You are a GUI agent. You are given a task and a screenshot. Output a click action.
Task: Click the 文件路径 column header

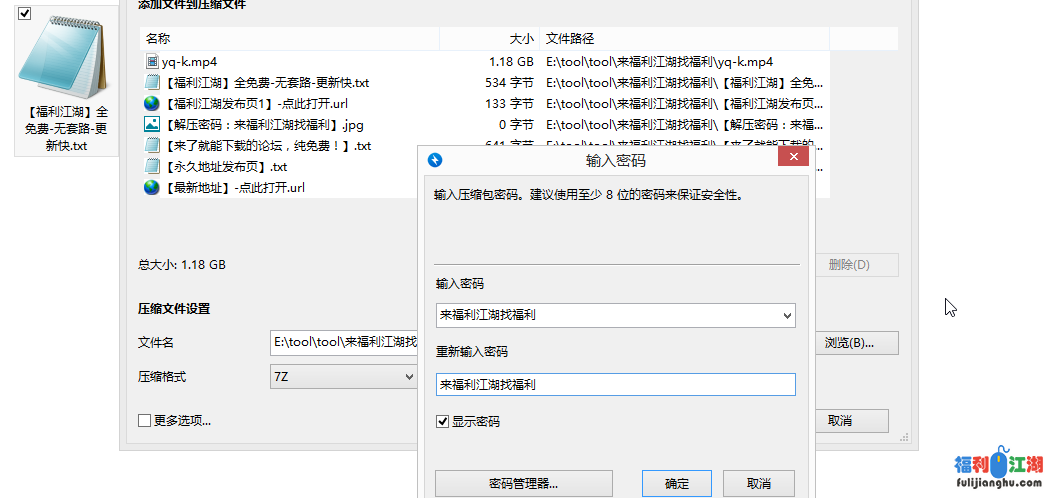tap(684, 39)
